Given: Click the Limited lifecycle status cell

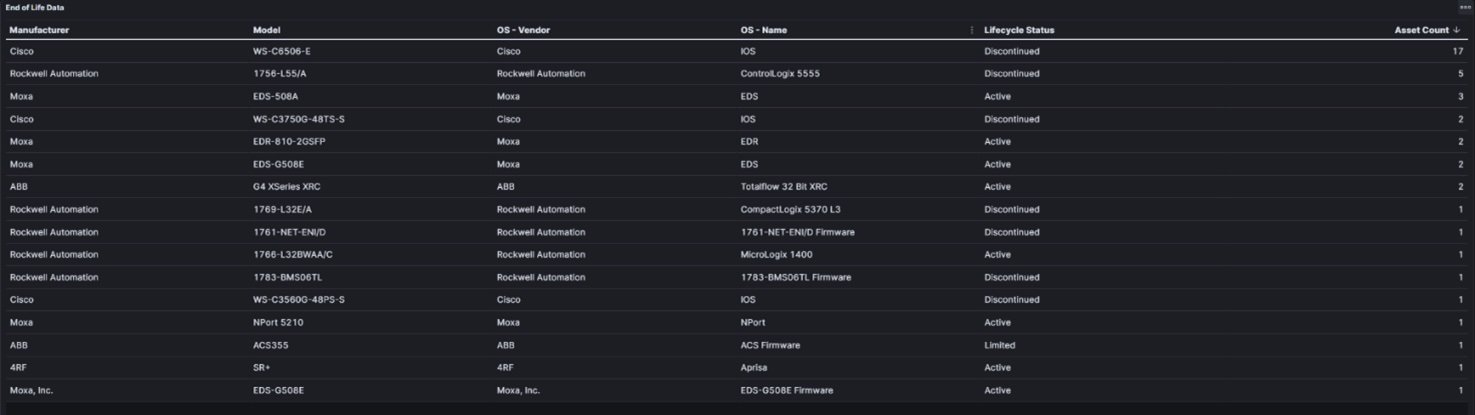Looking at the screenshot, I should point(999,345).
